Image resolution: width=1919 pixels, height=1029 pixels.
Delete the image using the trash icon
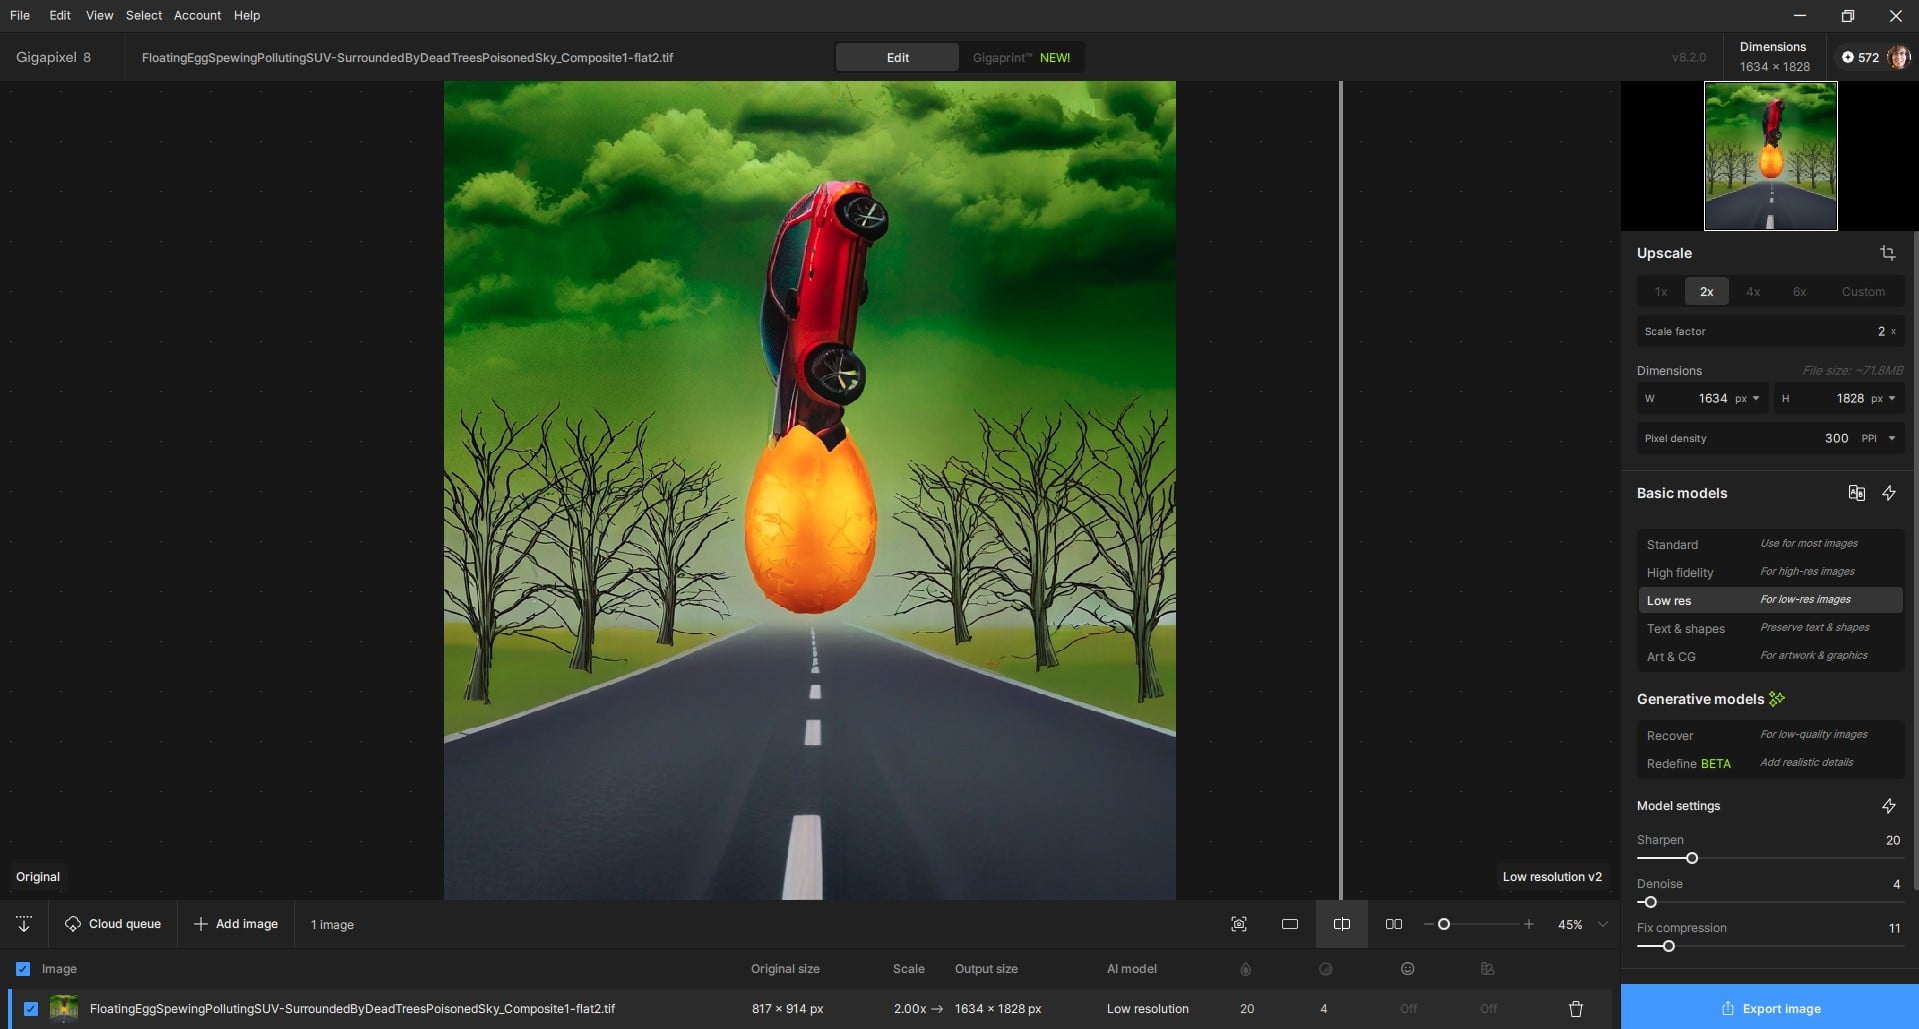tap(1576, 1009)
